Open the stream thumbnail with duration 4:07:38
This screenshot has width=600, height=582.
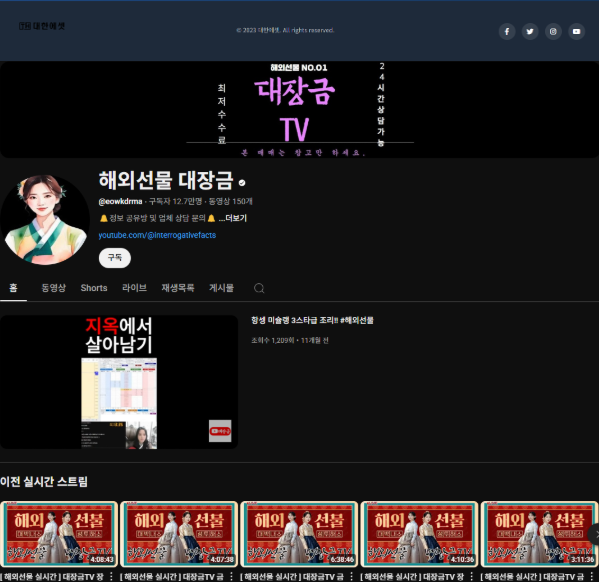[179, 534]
